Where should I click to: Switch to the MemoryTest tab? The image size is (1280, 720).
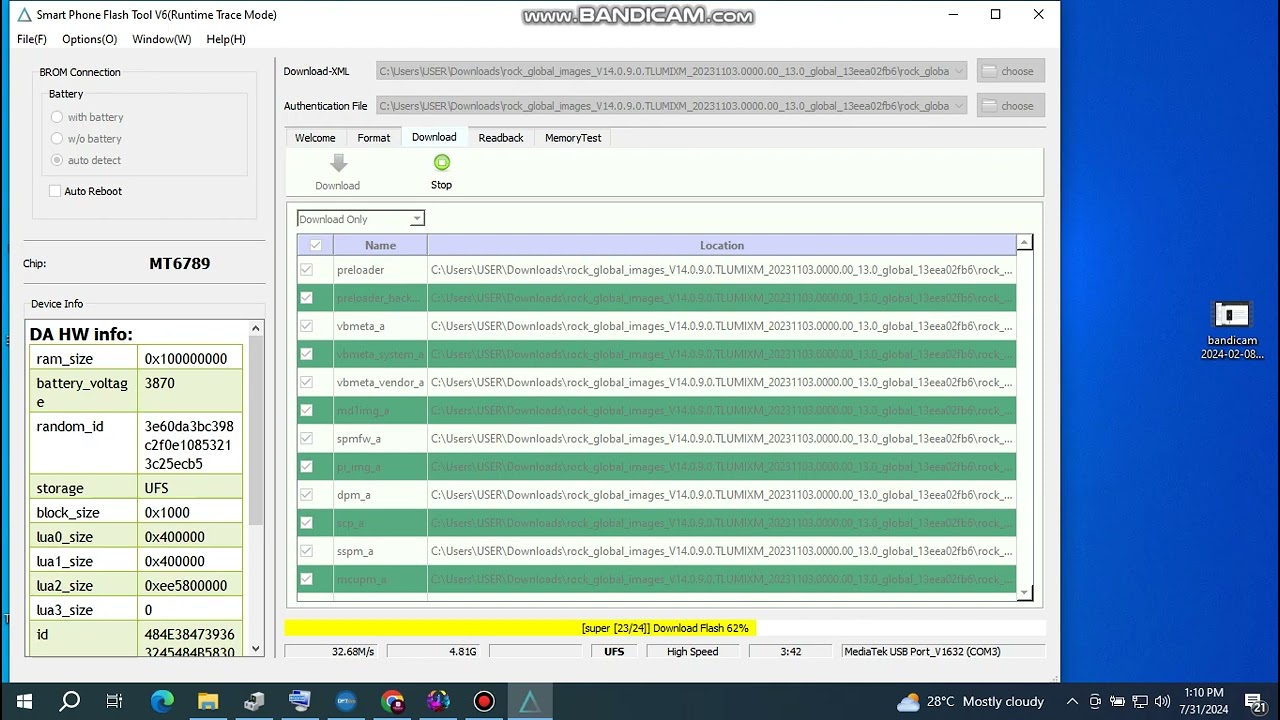[573, 138]
